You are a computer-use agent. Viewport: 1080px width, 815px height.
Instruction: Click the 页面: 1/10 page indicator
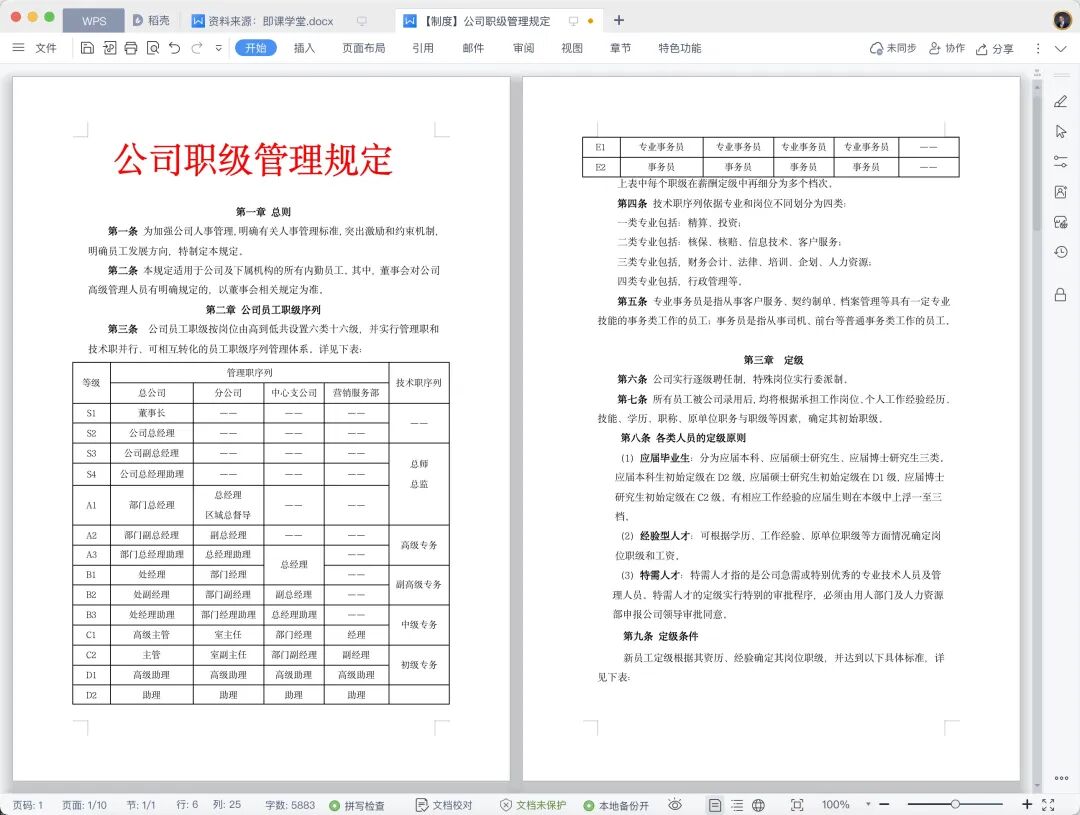(x=84, y=805)
